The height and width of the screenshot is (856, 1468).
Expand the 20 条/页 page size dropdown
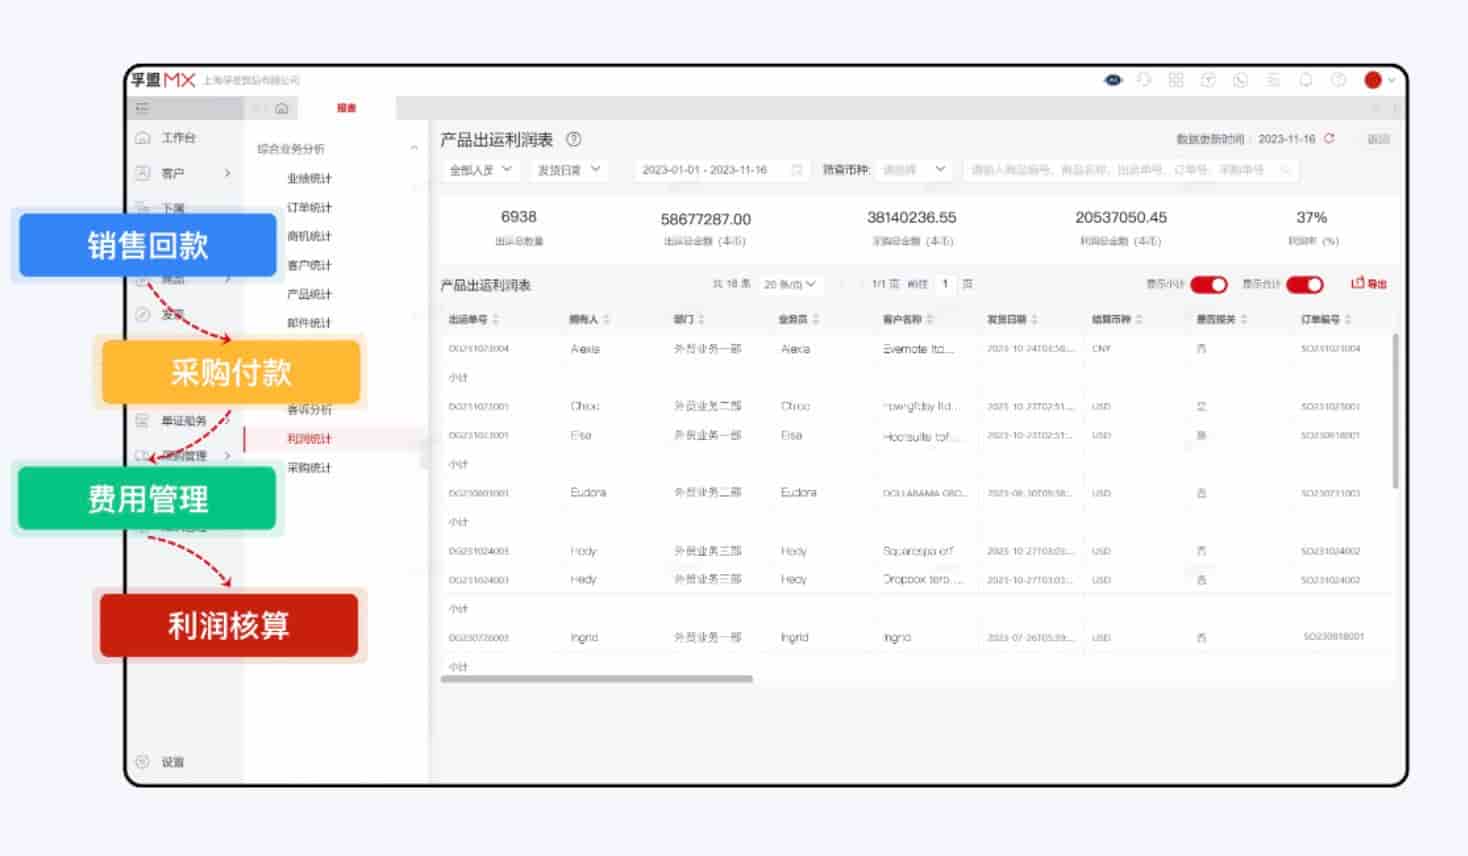(789, 285)
